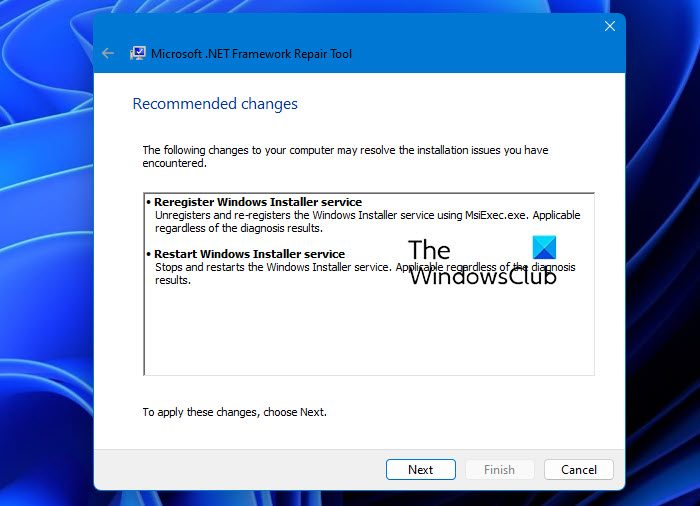The image size is (700, 506).
Task: Click the "Unregisters and re-registers" description text
Action: pos(367,222)
